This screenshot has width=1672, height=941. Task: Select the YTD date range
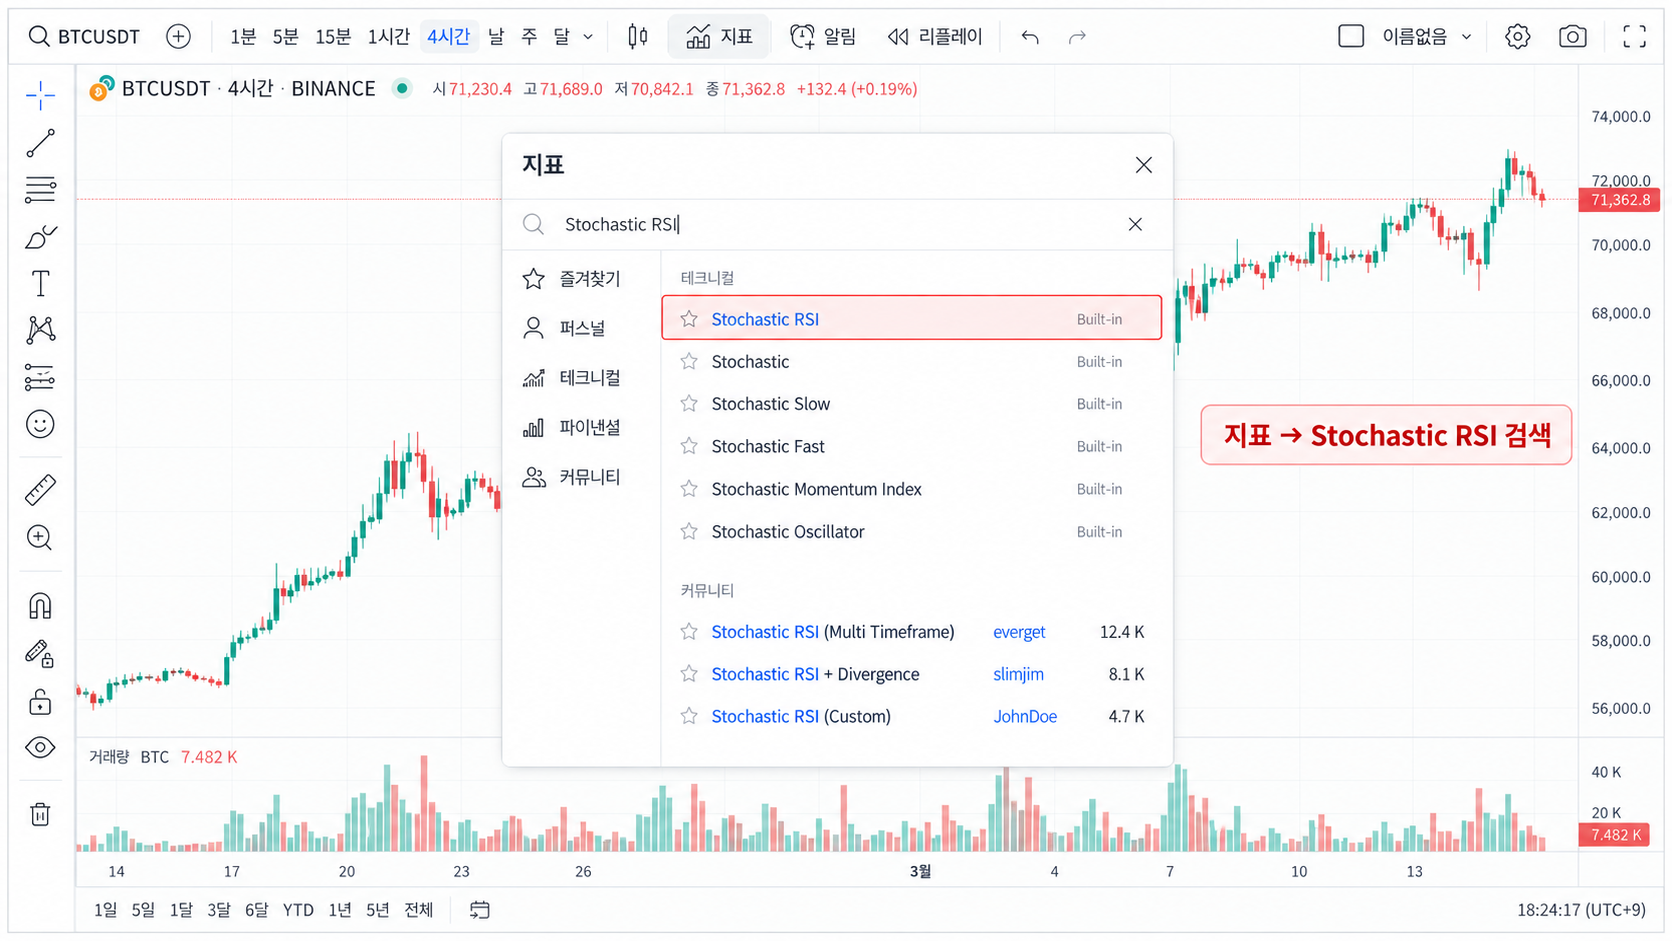pyautogui.click(x=298, y=910)
